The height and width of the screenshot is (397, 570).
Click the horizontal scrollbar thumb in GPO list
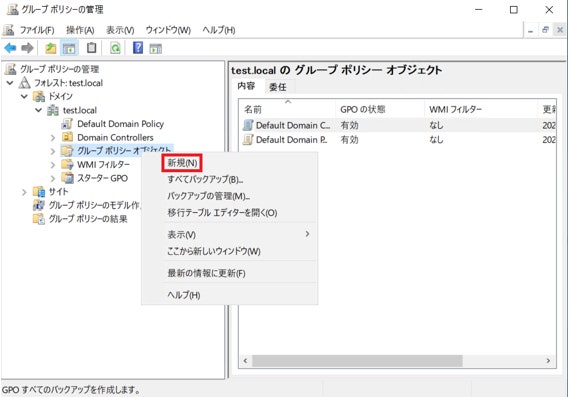[357, 361]
